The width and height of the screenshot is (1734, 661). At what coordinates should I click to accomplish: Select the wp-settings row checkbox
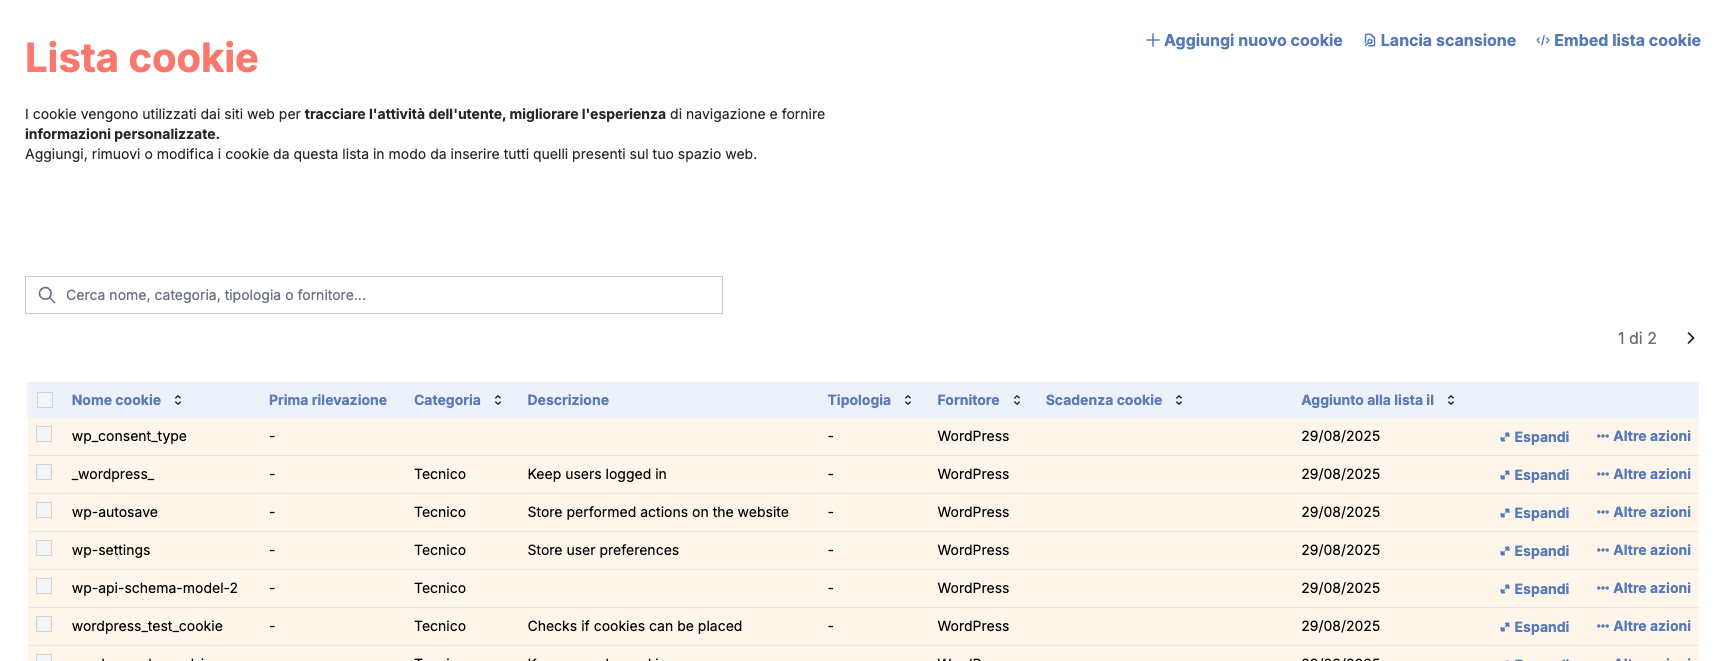44,548
